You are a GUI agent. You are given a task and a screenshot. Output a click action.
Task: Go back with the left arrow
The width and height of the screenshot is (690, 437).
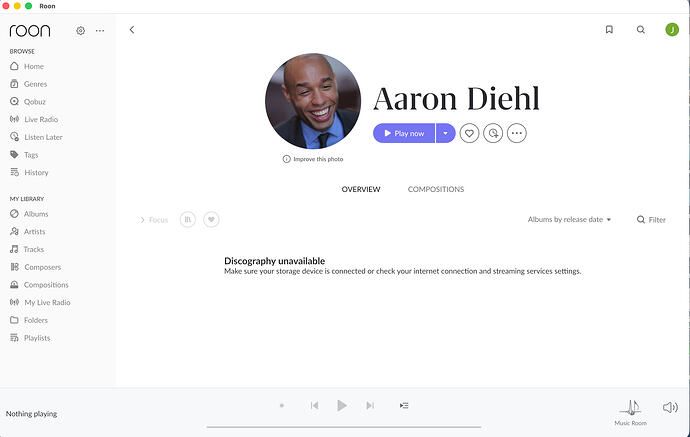click(132, 29)
